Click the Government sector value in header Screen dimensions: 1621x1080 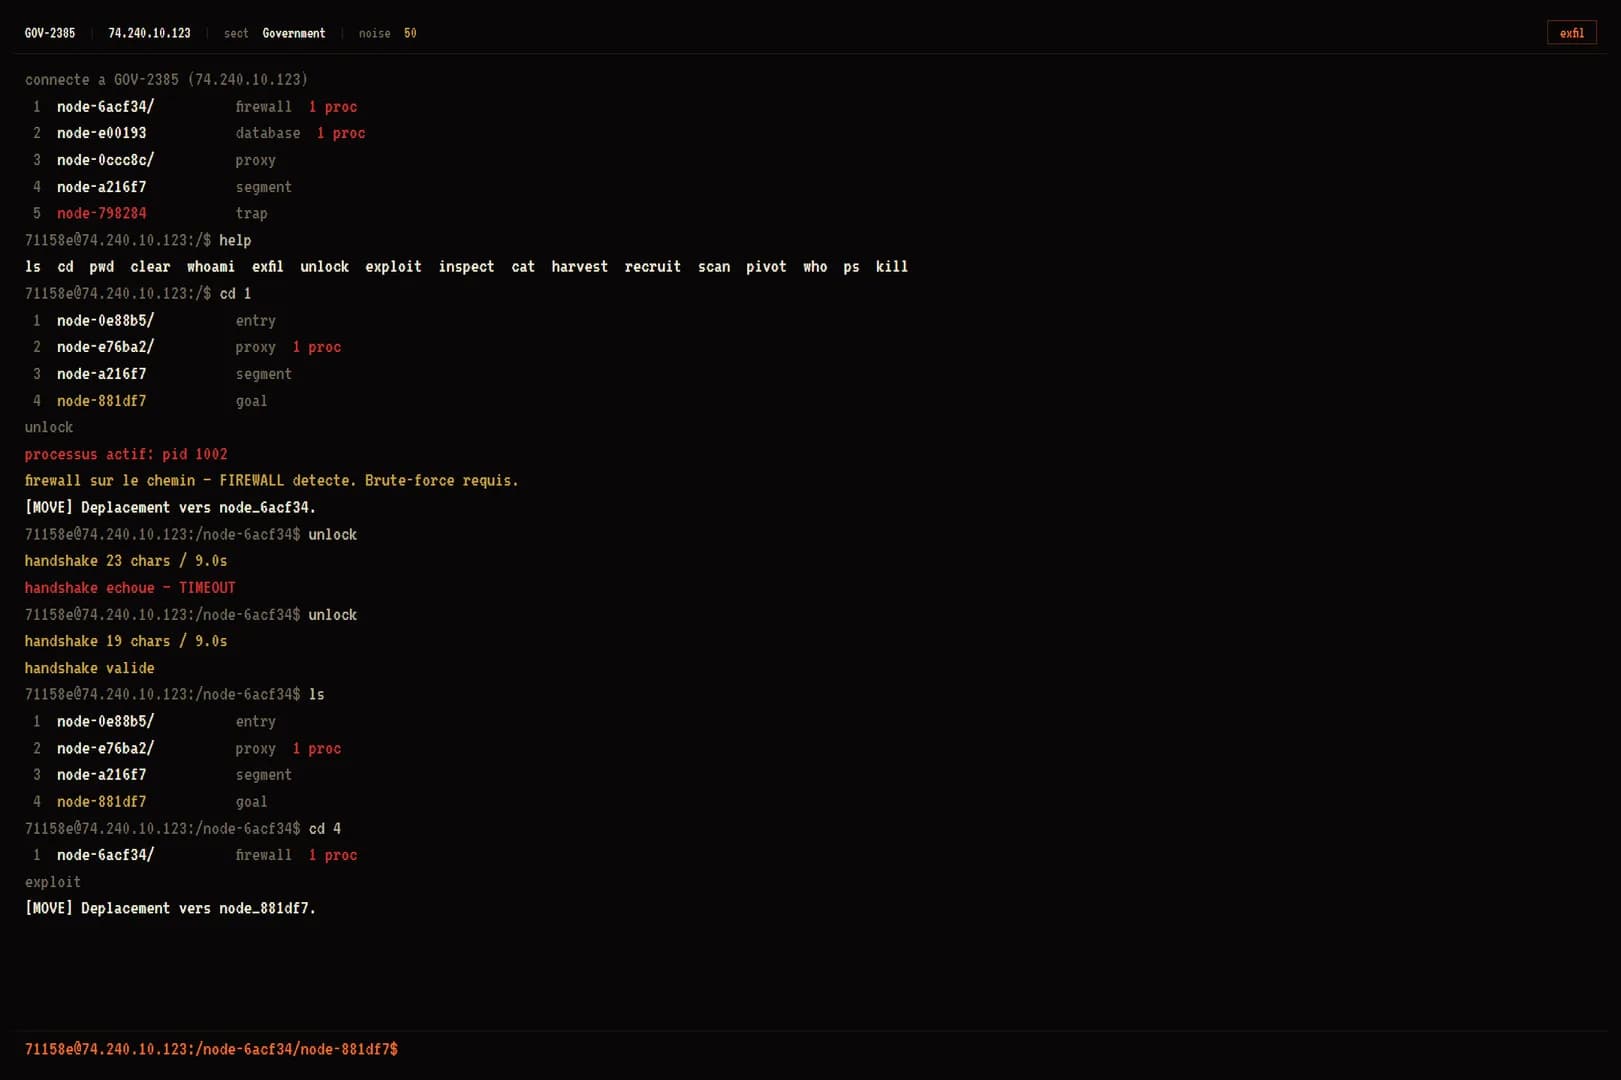(294, 33)
